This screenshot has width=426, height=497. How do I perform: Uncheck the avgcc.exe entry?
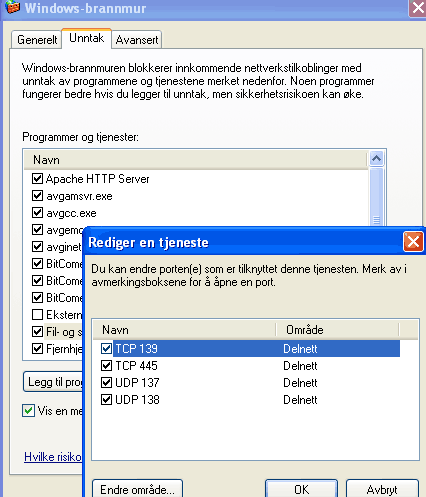pyautogui.click(x=37, y=213)
